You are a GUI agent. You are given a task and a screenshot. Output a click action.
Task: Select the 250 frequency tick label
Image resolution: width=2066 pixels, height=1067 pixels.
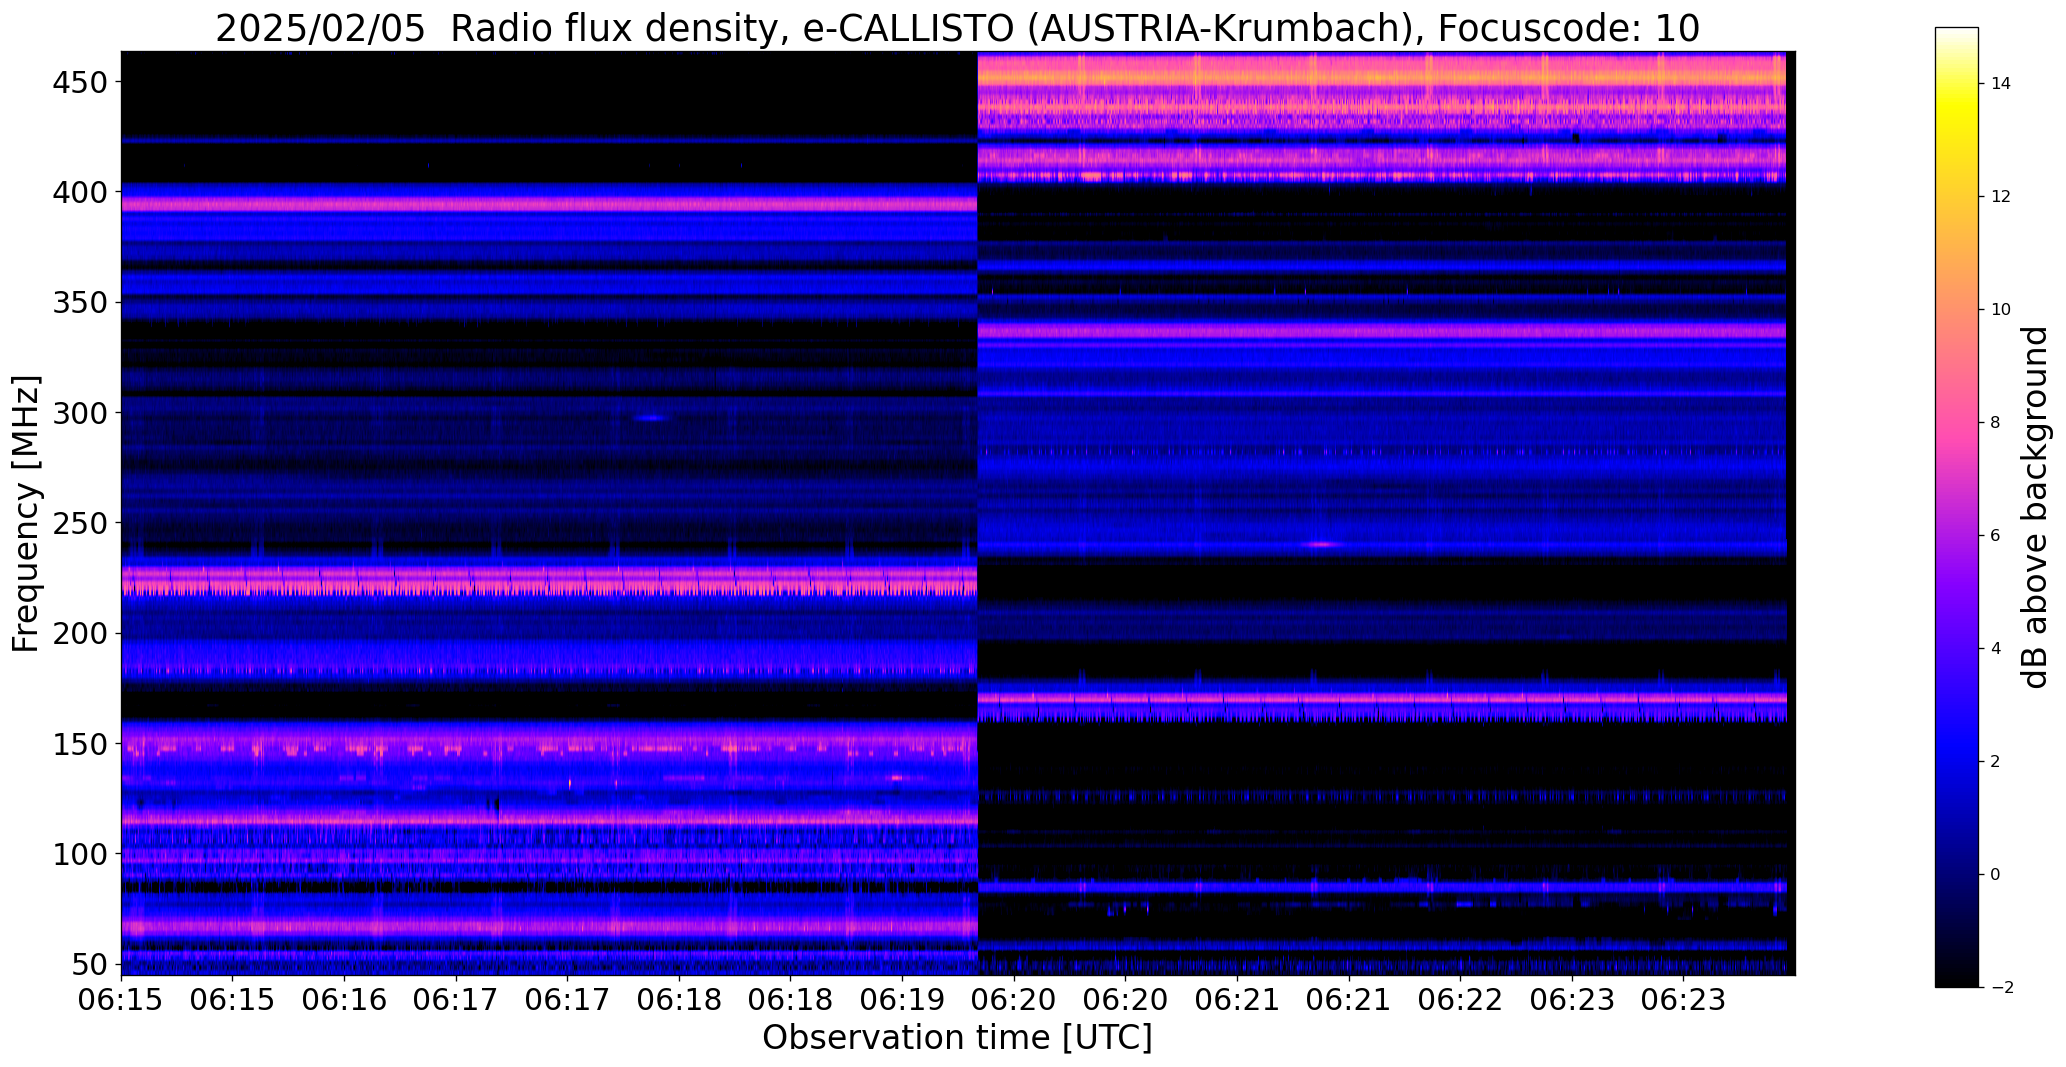tap(79, 522)
